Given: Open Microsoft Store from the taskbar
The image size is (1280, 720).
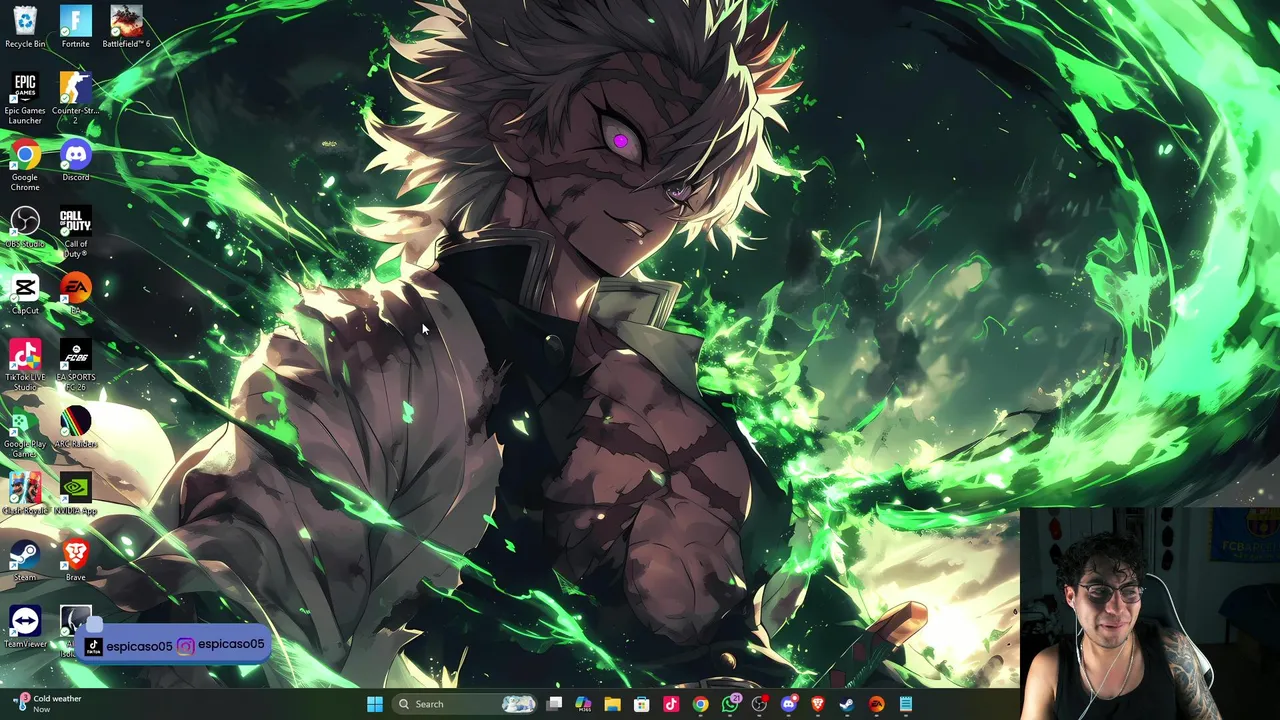Looking at the screenshot, I should (x=642, y=704).
